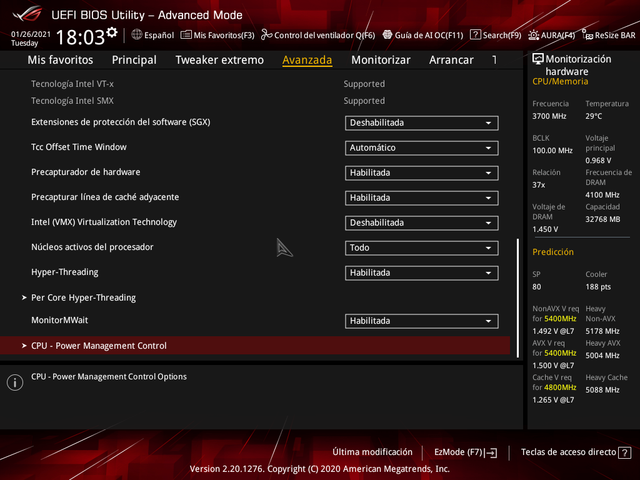The image size is (640, 480).
Task: Click the CPU/Memoria heading
Action: pos(560,82)
